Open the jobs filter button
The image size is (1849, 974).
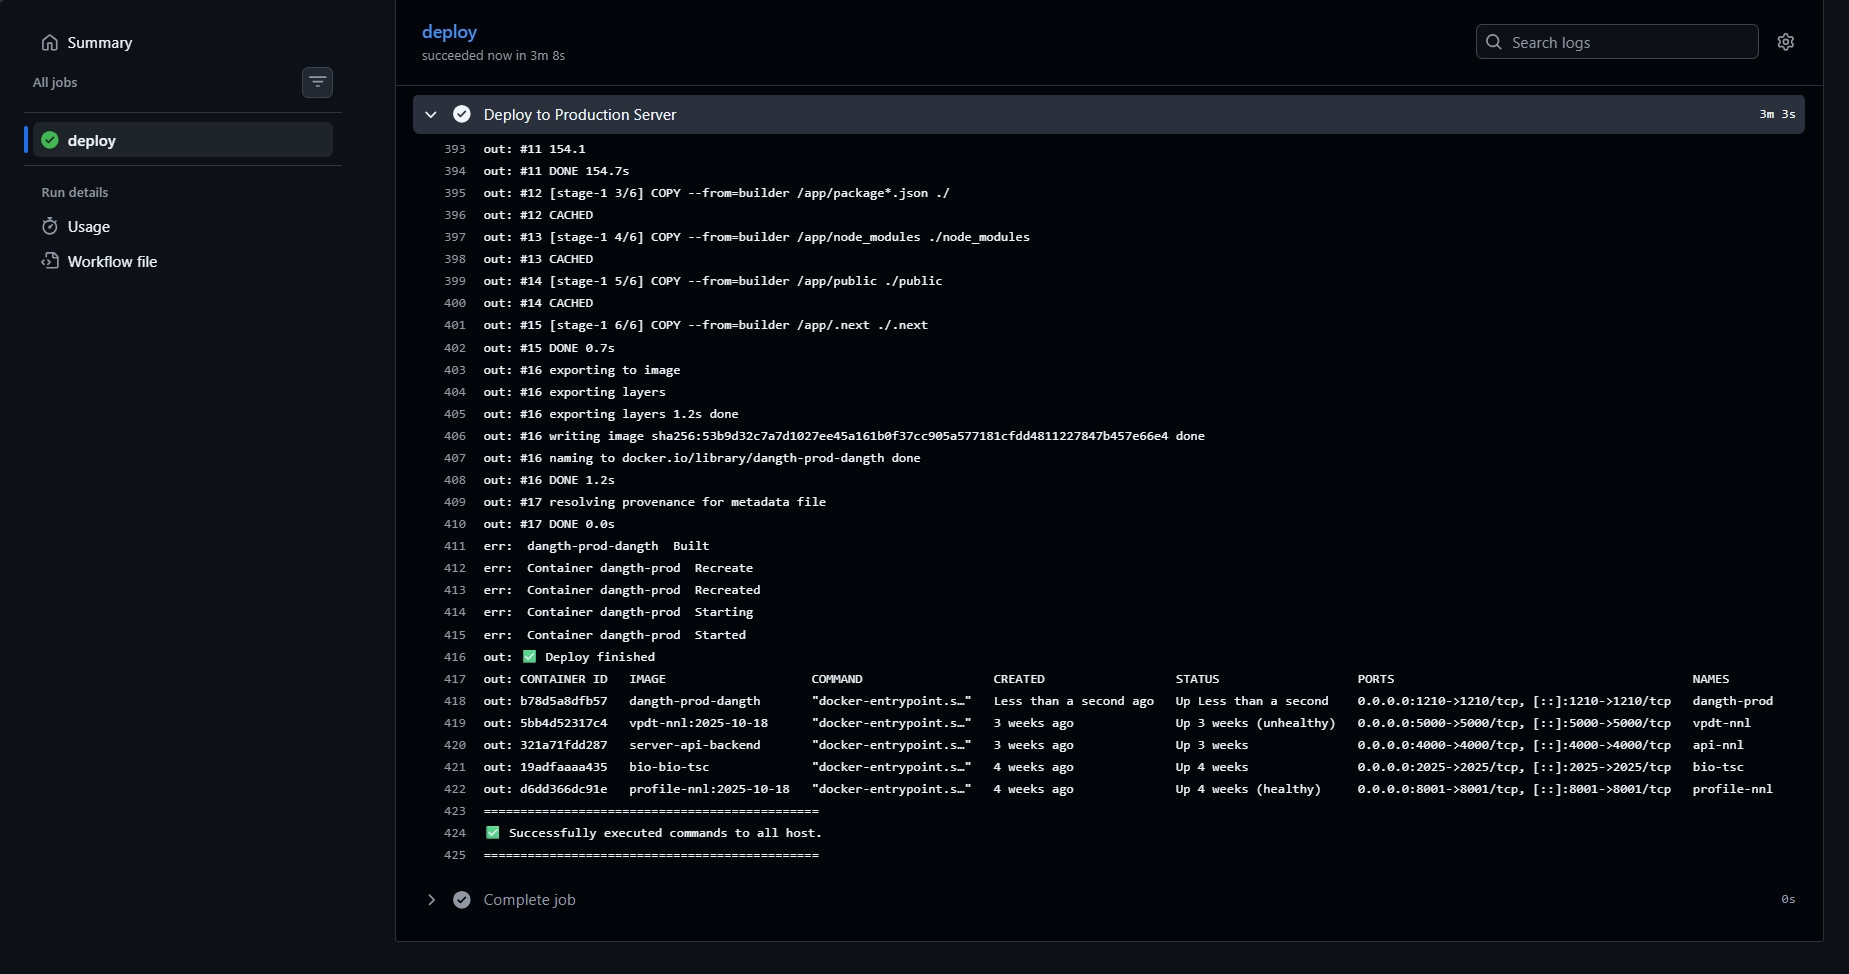(317, 82)
